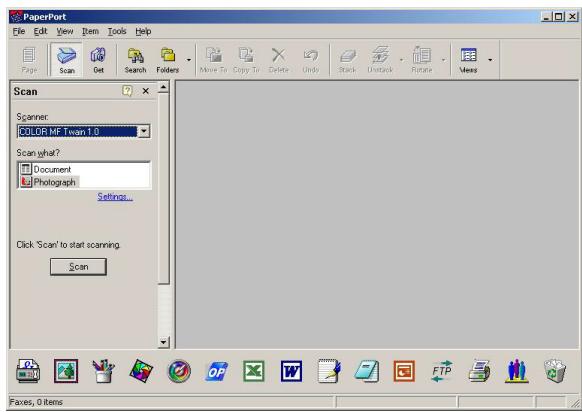Maximize the PaperPort window
Screen dimensions: 582x412
point(559,17)
